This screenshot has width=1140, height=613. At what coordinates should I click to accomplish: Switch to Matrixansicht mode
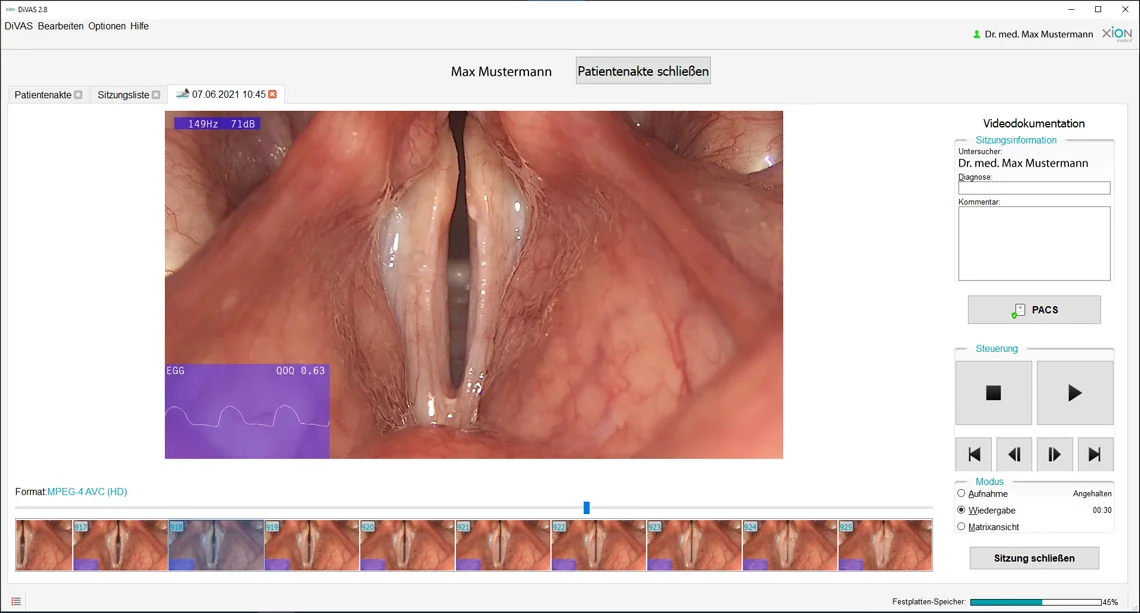click(x=961, y=526)
